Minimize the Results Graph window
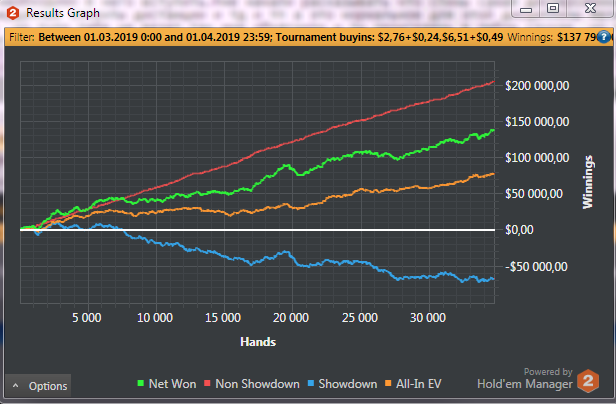Screen dimensions: 616x404 point(526,9)
